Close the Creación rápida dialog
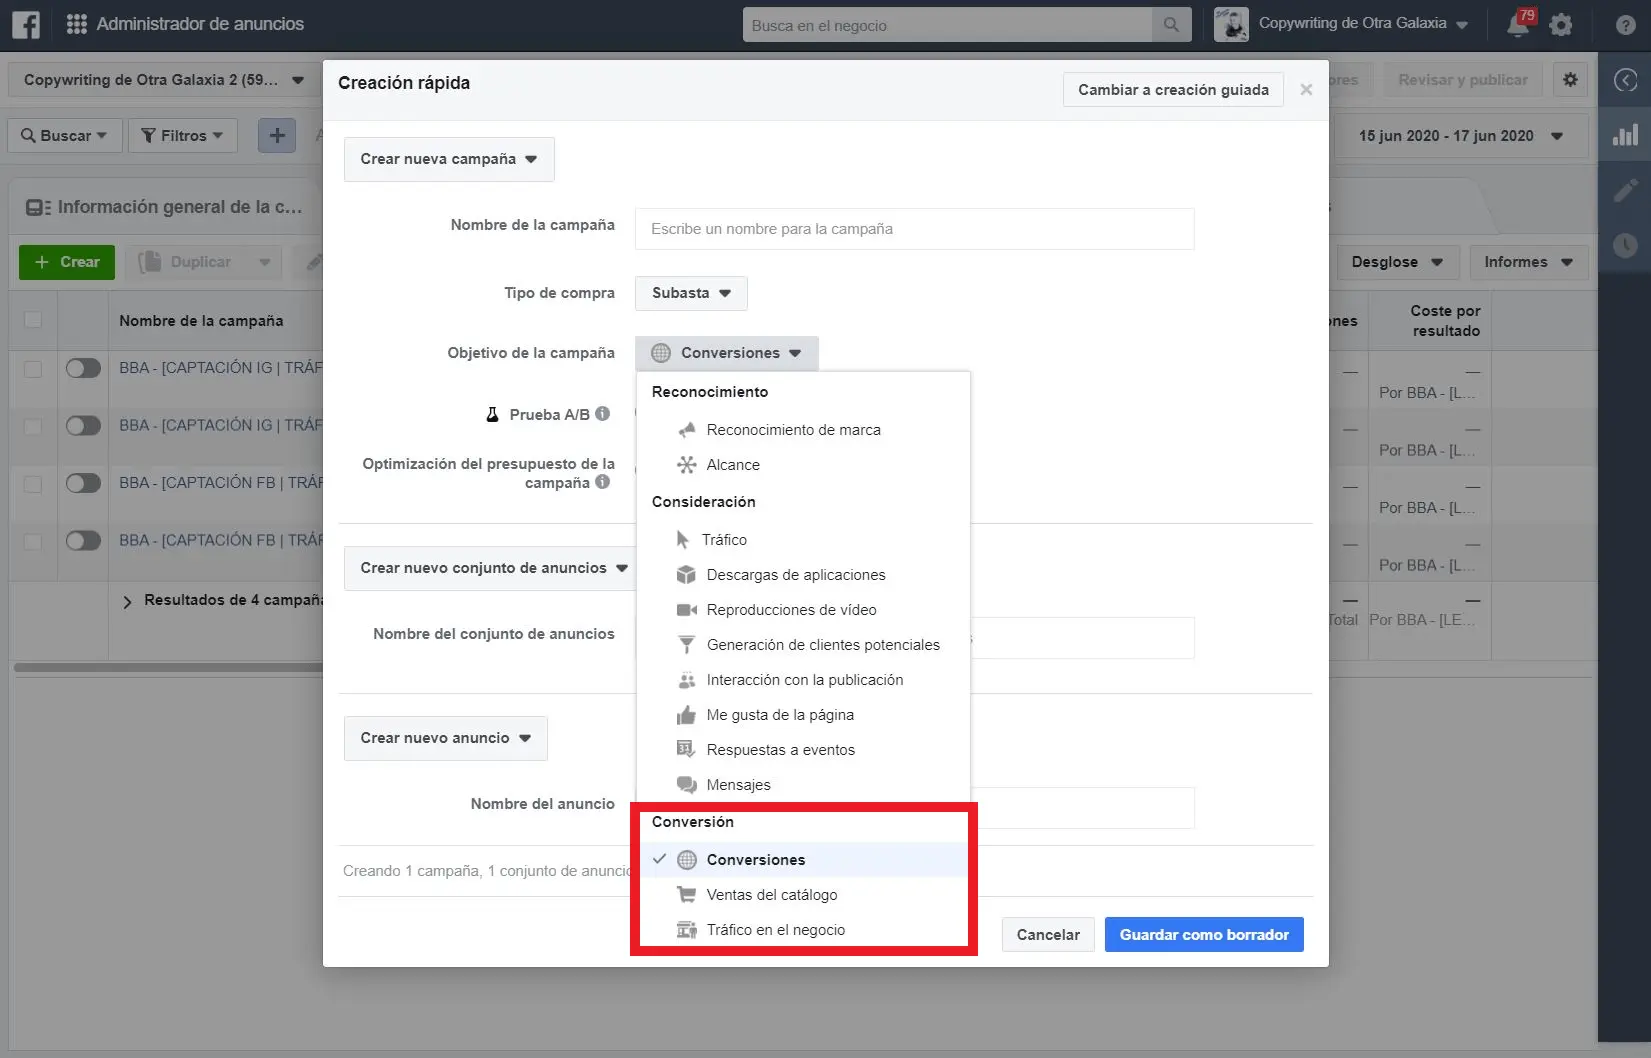Image resolution: width=1651 pixels, height=1058 pixels. pos(1306,90)
